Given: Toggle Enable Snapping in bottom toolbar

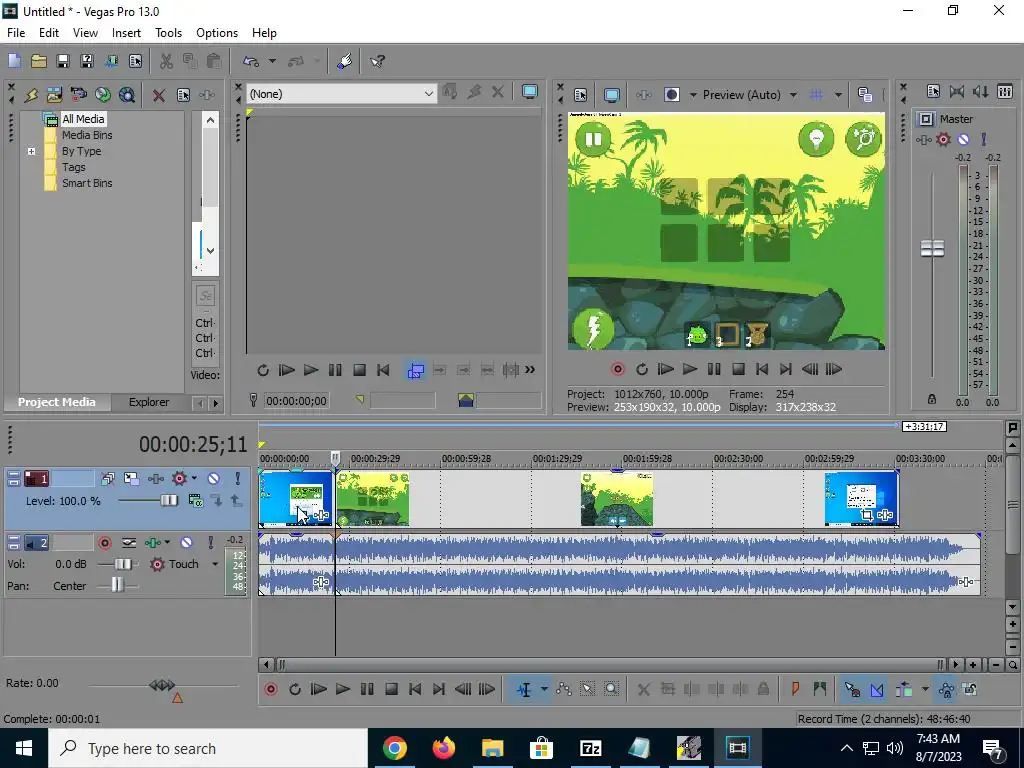Looking at the screenshot, I should click(x=852, y=689).
